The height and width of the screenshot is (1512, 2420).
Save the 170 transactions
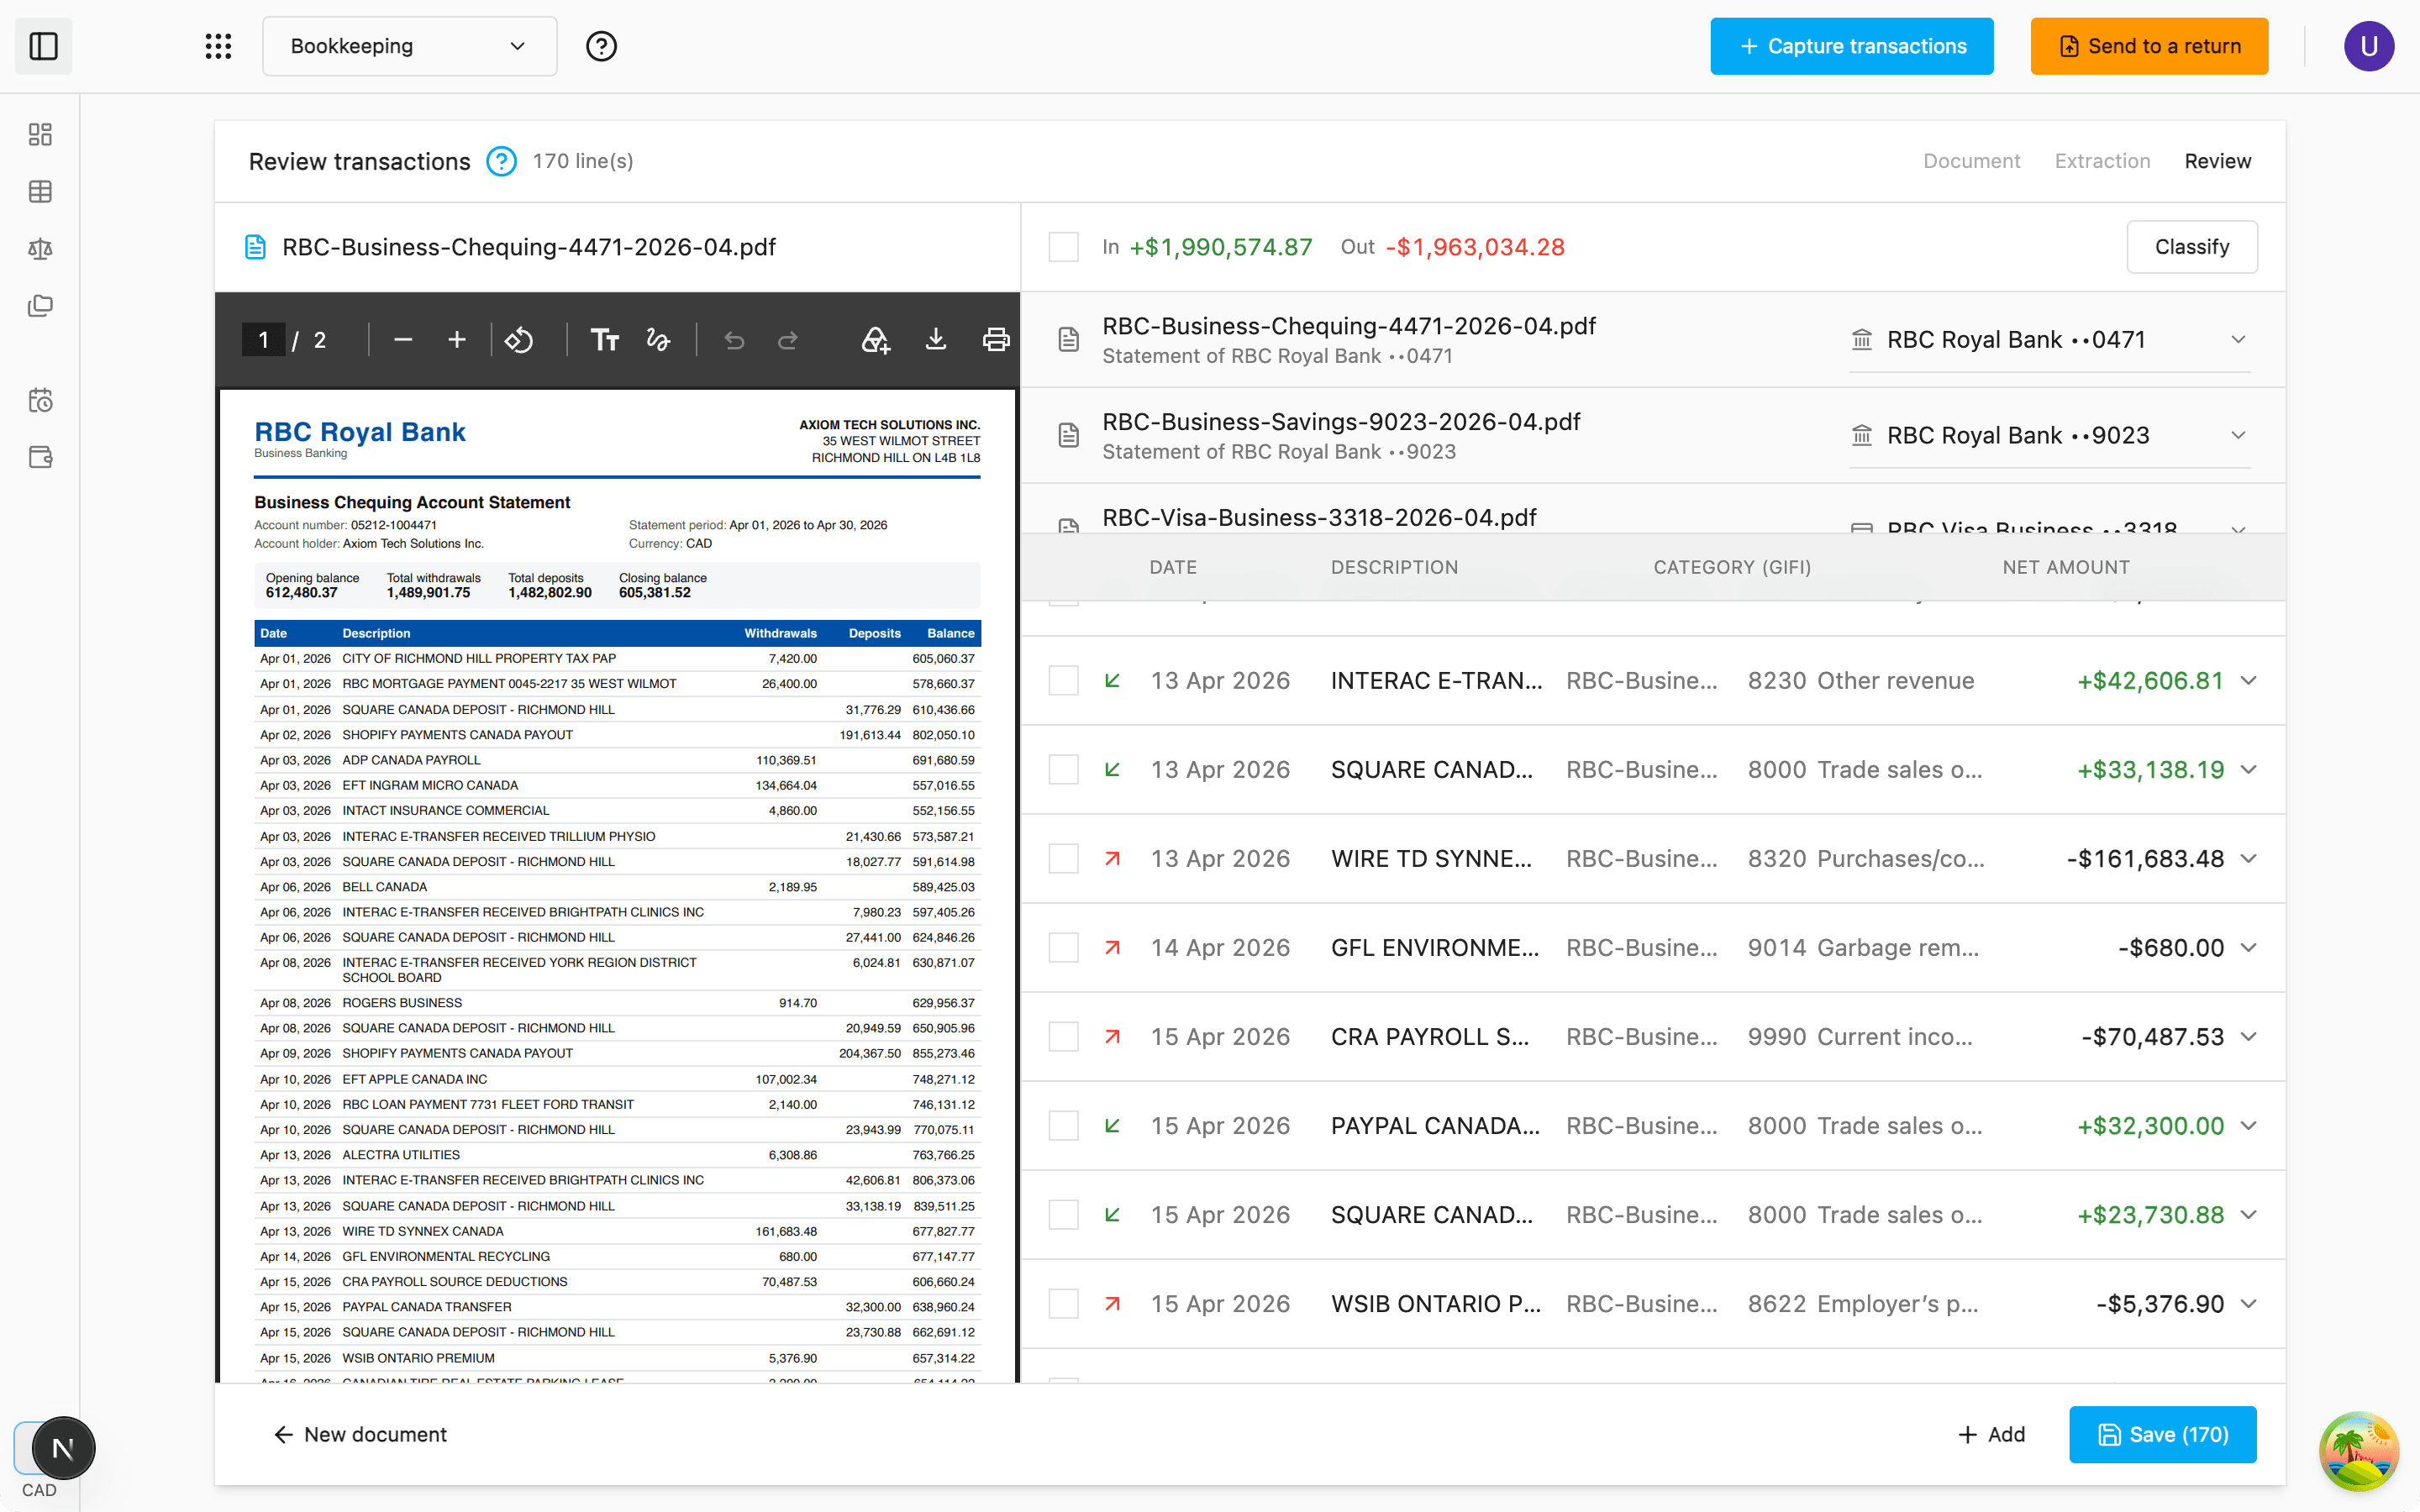pyautogui.click(x=2162, y=1434)
